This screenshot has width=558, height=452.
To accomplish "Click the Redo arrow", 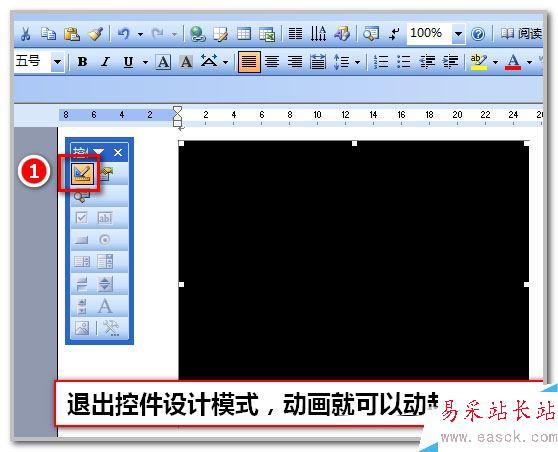I will tap(157, 34).
